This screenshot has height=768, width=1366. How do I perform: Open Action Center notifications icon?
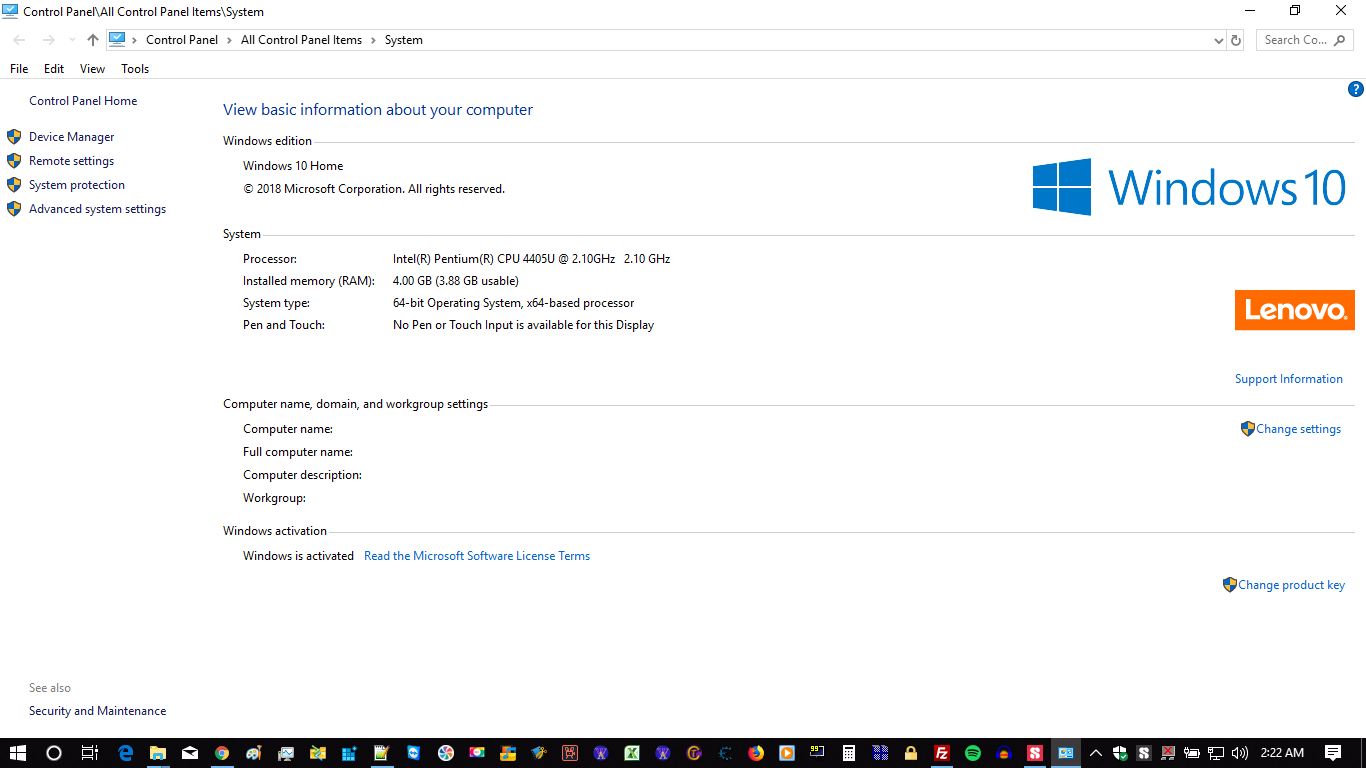pyautogui.click(x=1333, y=753)
